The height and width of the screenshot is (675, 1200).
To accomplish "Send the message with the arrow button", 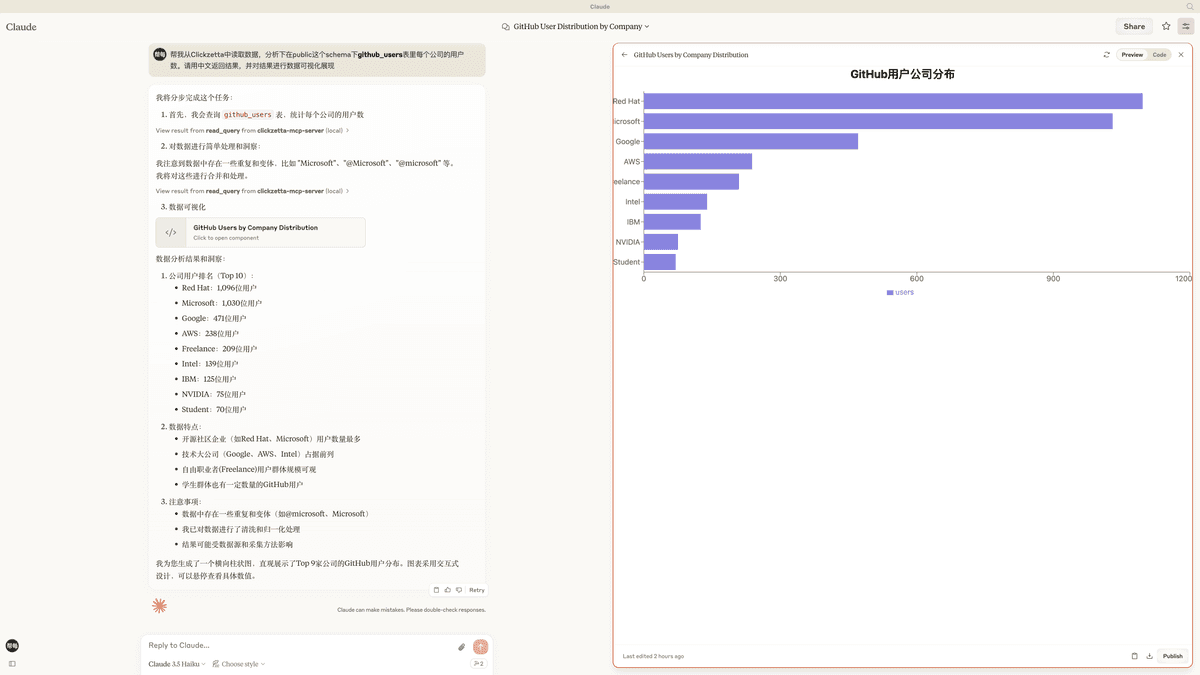I will click(481, 647).
